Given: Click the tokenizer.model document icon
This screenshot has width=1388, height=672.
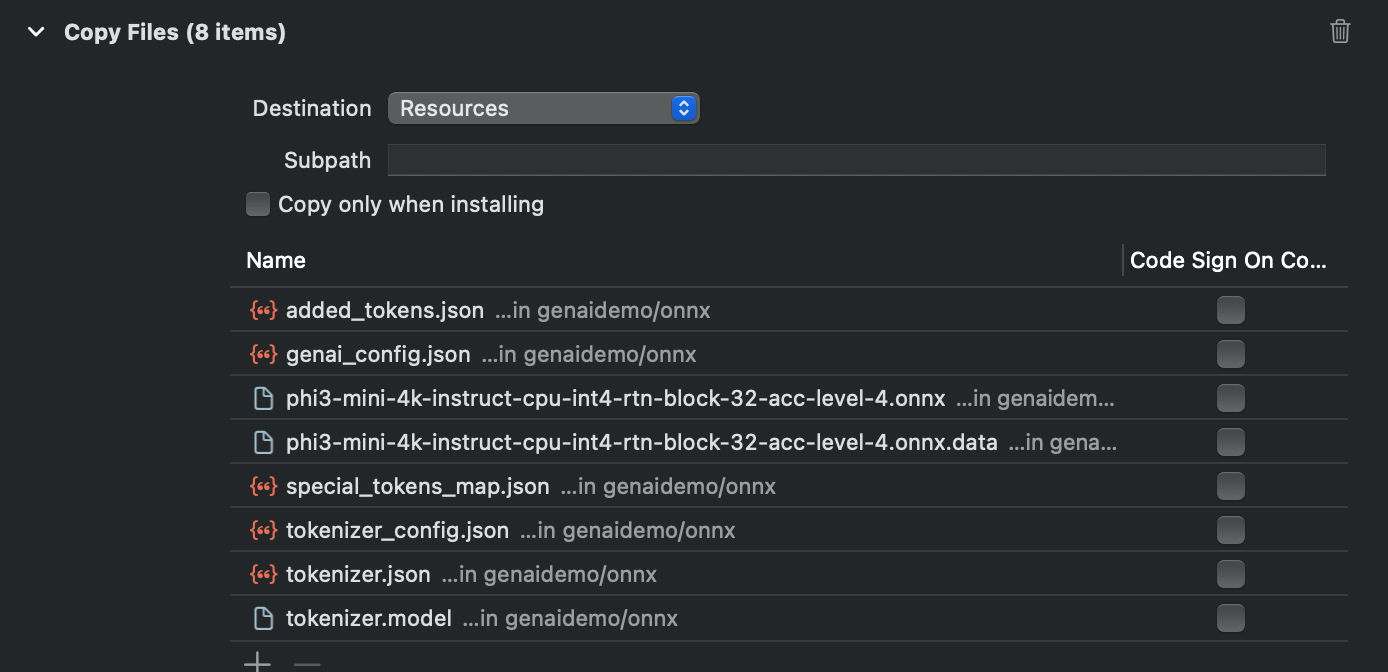Looking at the screenshot, I should (263, 619).
